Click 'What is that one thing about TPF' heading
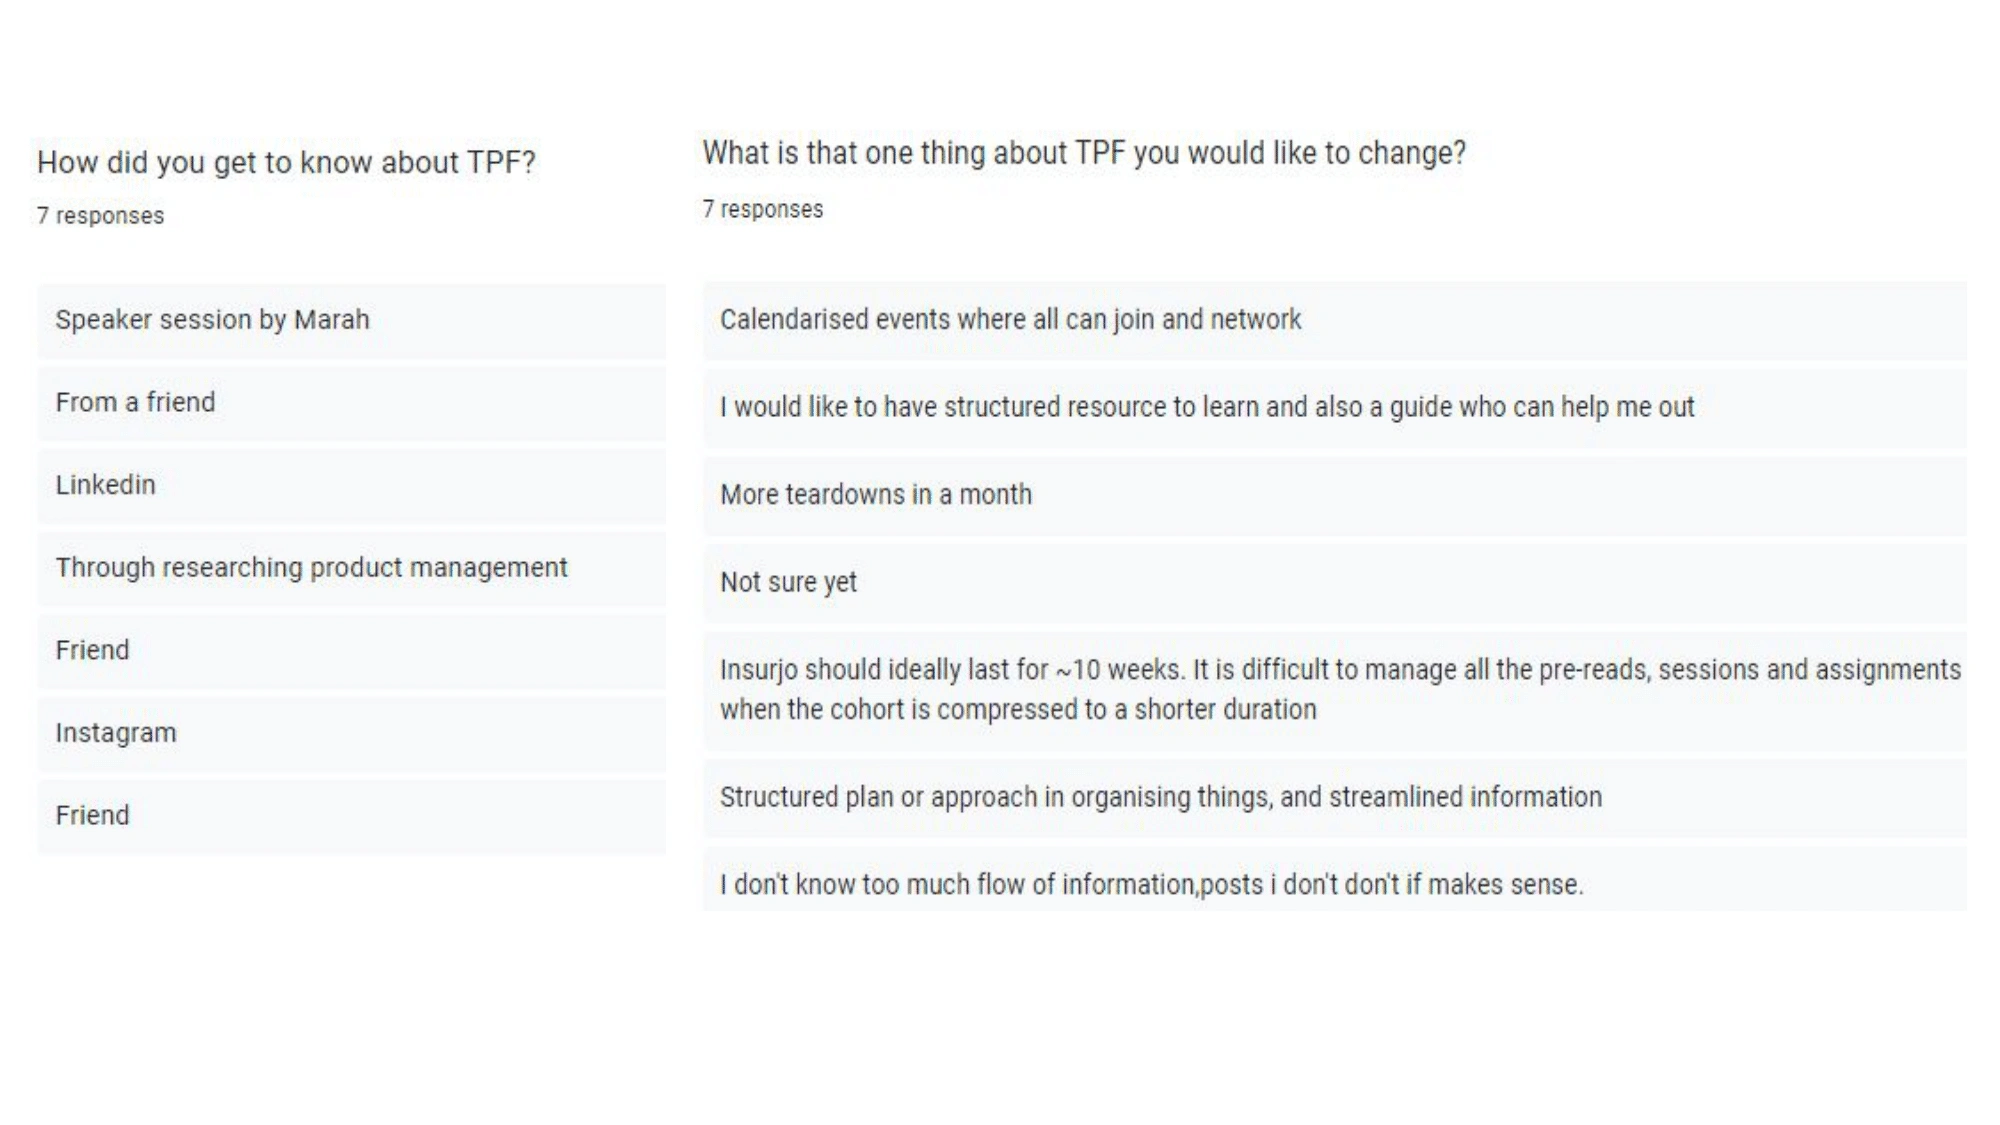Image resolution: width=2000 pixels, height=1125 pixels. pyautogui.click(x=1084, y=153)
